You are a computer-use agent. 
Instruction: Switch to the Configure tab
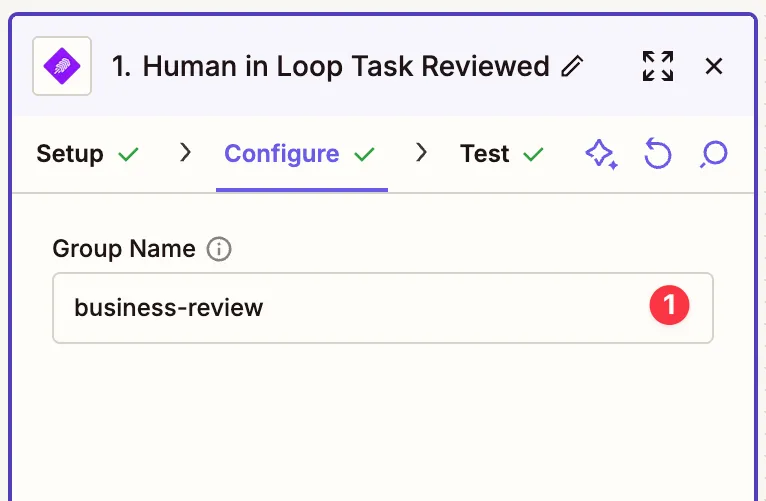[x=282, y=154]
